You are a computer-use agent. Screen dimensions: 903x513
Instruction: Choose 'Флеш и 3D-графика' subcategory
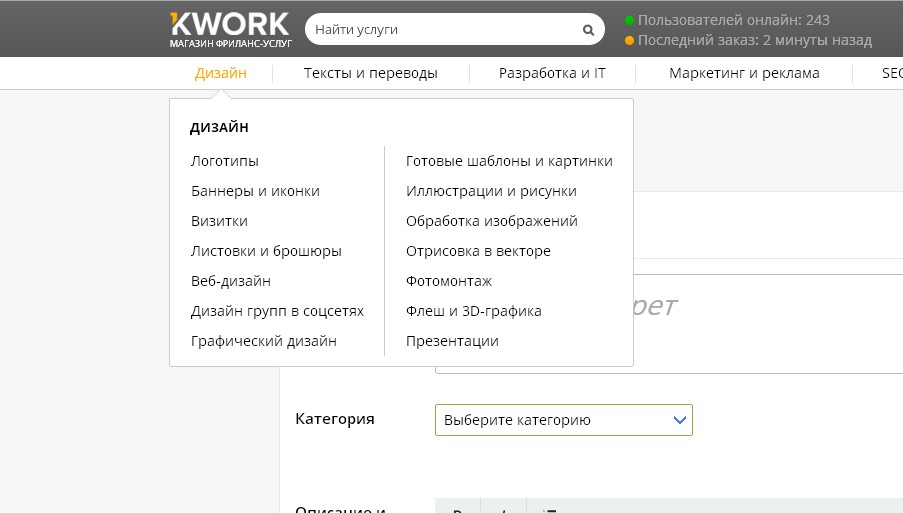coord(473,311)
